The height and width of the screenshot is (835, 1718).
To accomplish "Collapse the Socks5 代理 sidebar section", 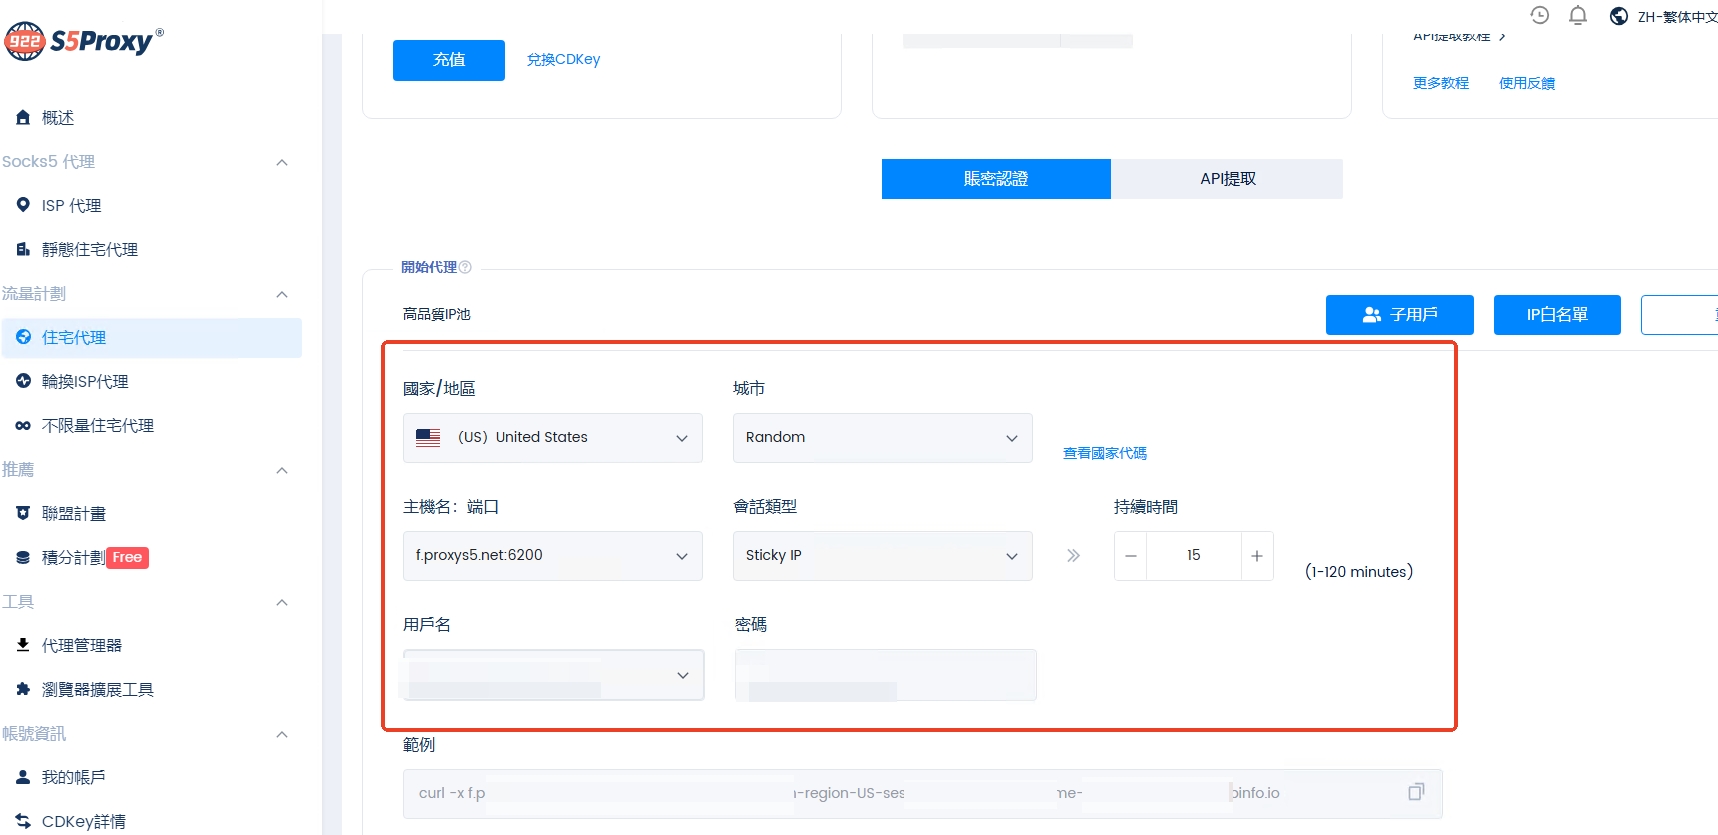I will pos(282,162).
